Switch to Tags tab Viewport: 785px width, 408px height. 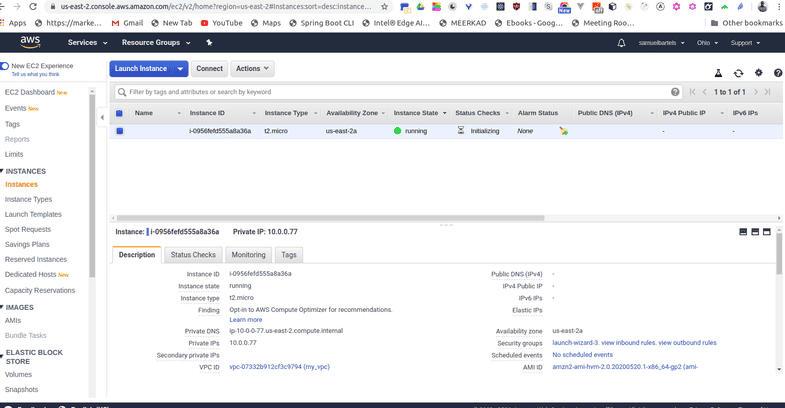pos(289,255)
